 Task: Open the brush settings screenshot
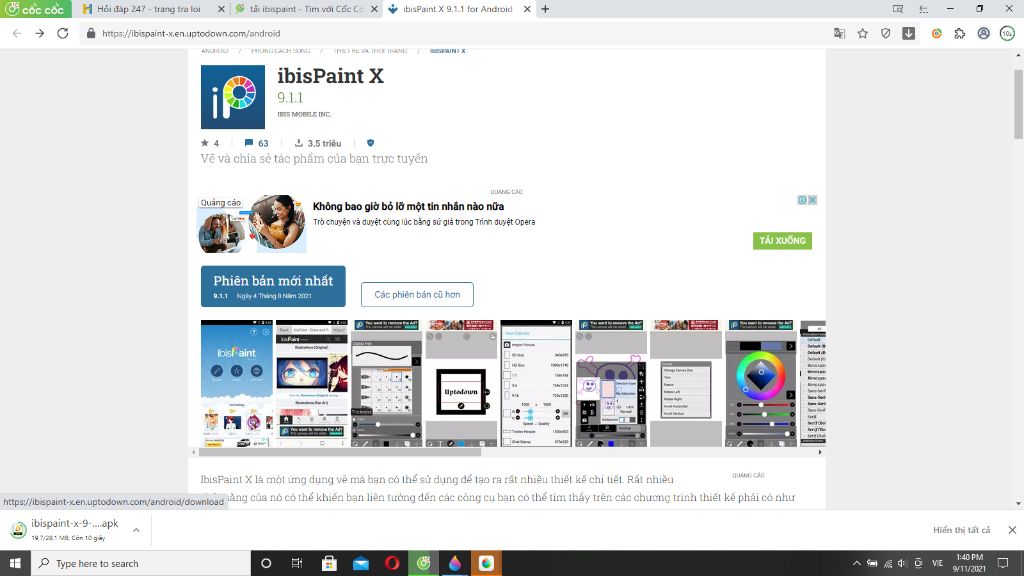coord(387,383)
